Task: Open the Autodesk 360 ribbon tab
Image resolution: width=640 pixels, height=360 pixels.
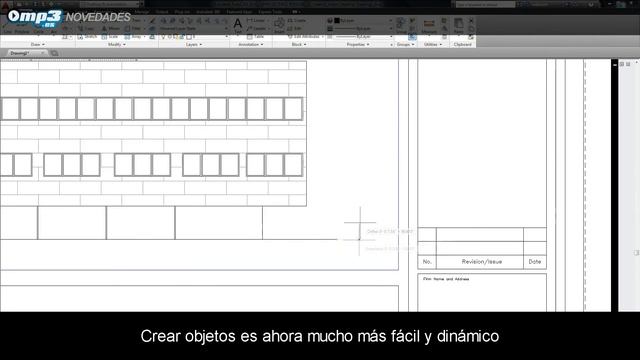Action: click(x=208, y=12)
